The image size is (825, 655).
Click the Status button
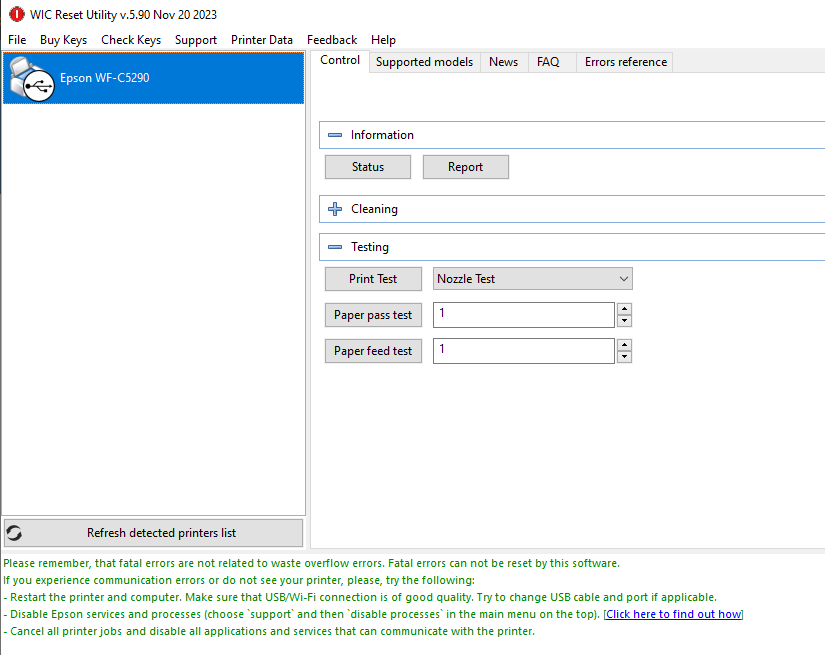tap(368, 167)
